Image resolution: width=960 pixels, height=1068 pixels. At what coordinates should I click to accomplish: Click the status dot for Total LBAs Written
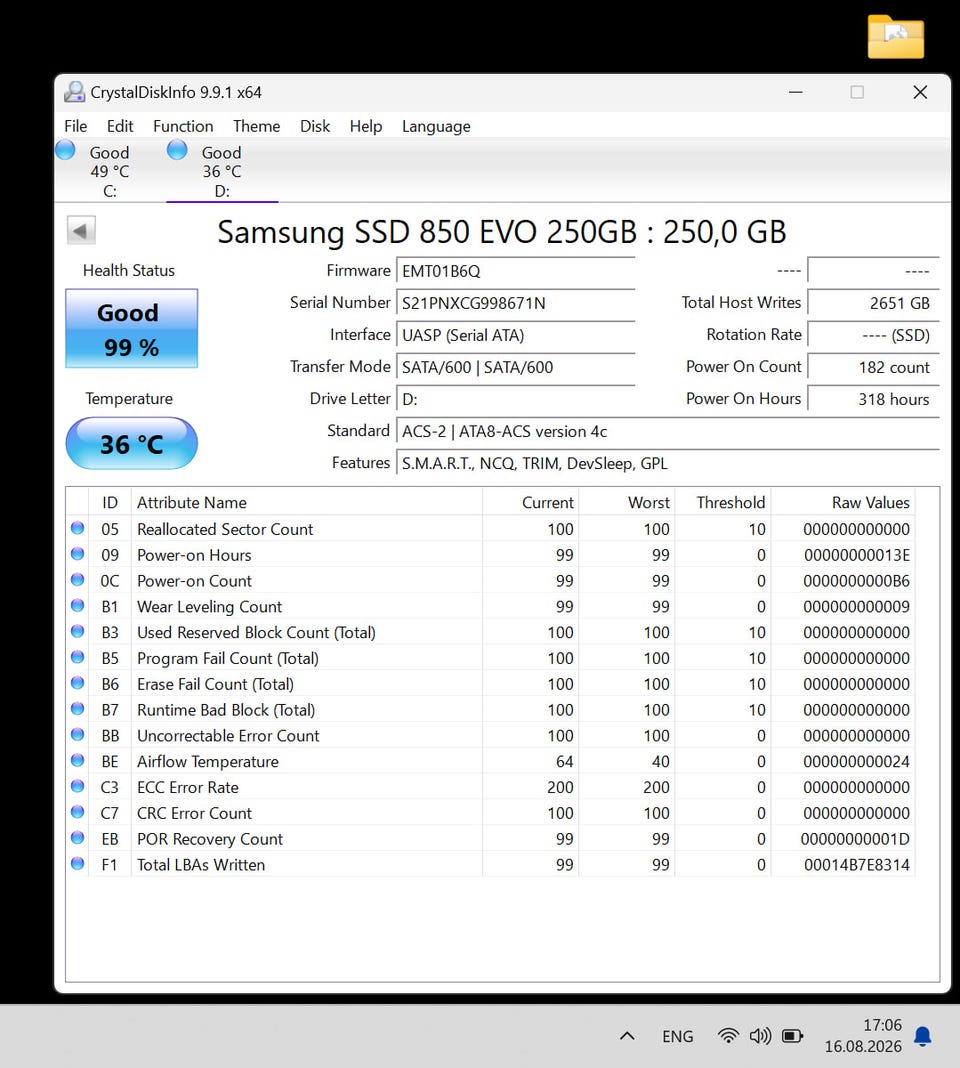point(78,864)
